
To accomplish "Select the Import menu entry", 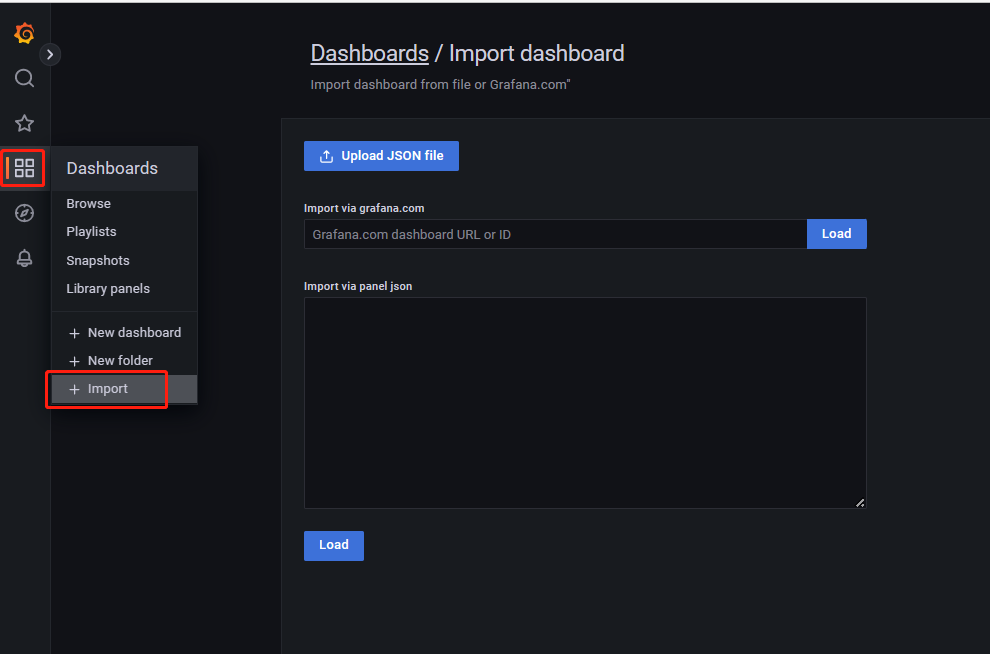I will 124,389.
